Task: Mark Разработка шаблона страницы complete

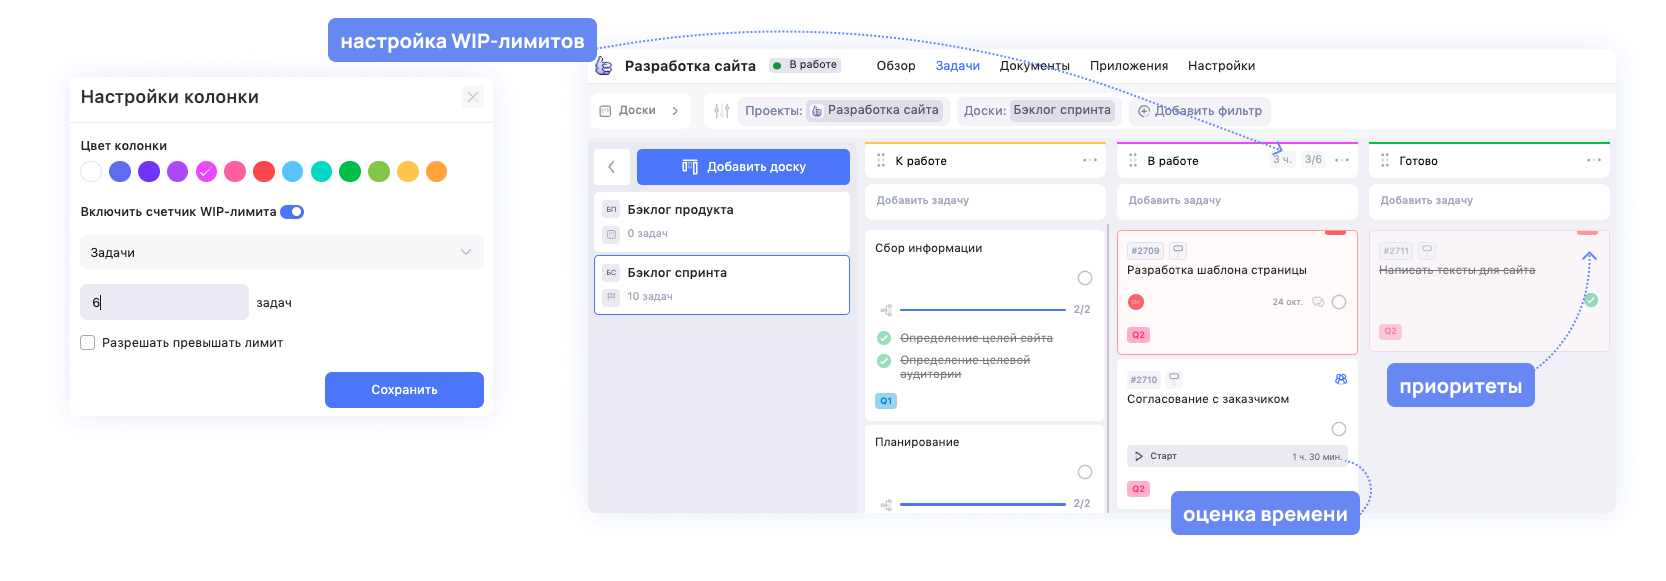Action: tap(1339, 302)
